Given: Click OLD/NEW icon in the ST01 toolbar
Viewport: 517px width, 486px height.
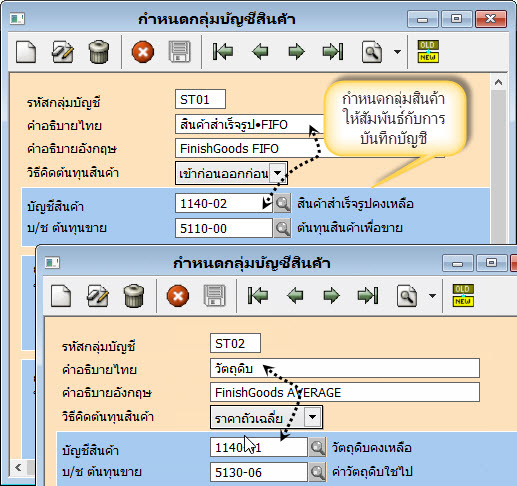Looking at the screenshot, I should point(428,52).
